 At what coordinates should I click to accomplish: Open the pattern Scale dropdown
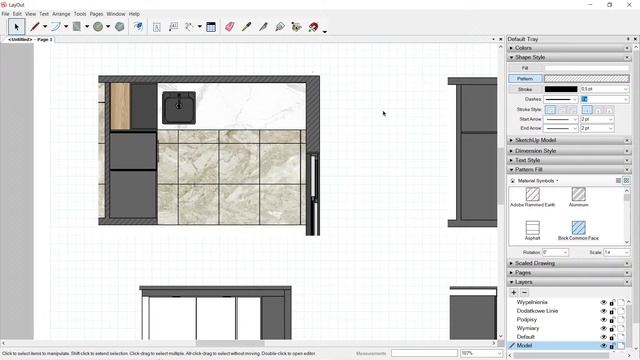626,253
